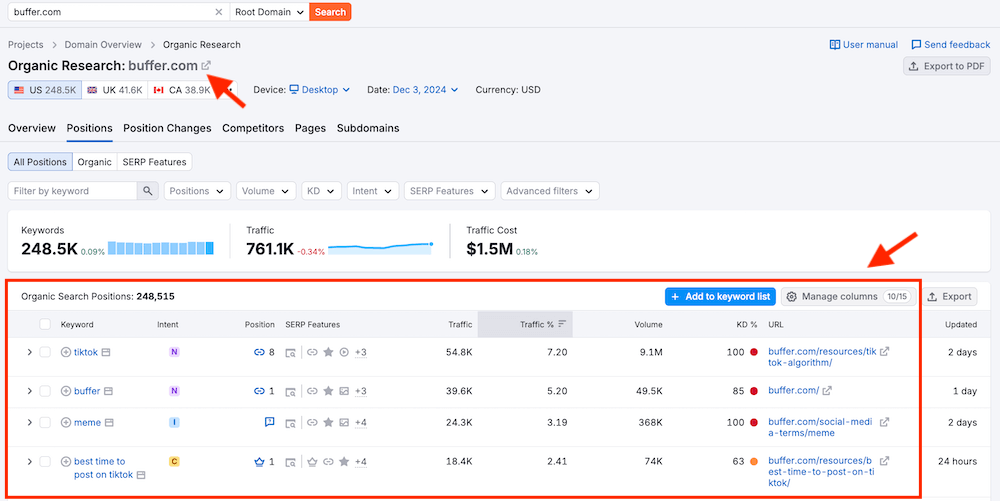Focus the Filter by keyword input
The image size is (1000, 501).
click(72, 191)
